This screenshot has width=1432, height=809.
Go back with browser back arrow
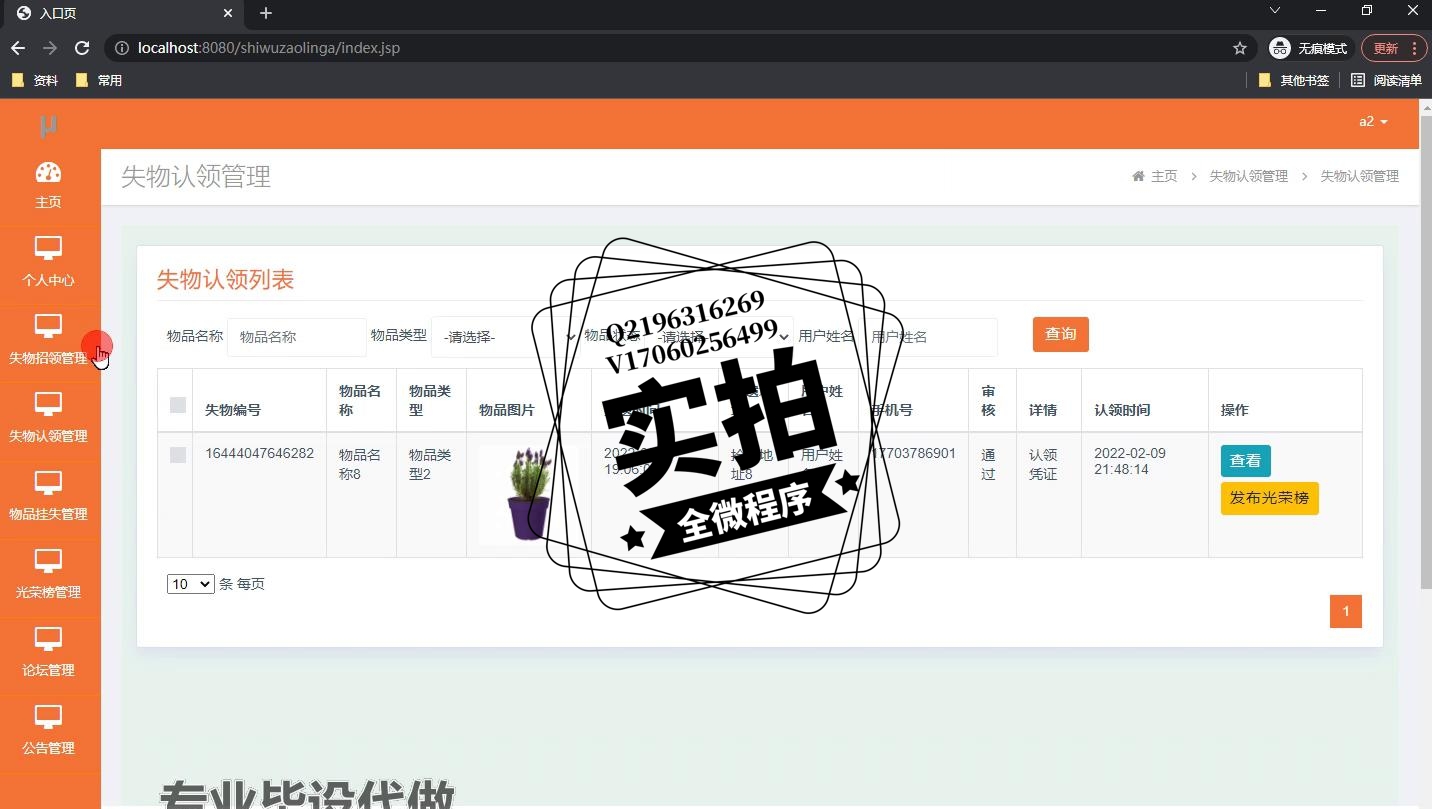(x=18, y=48)
